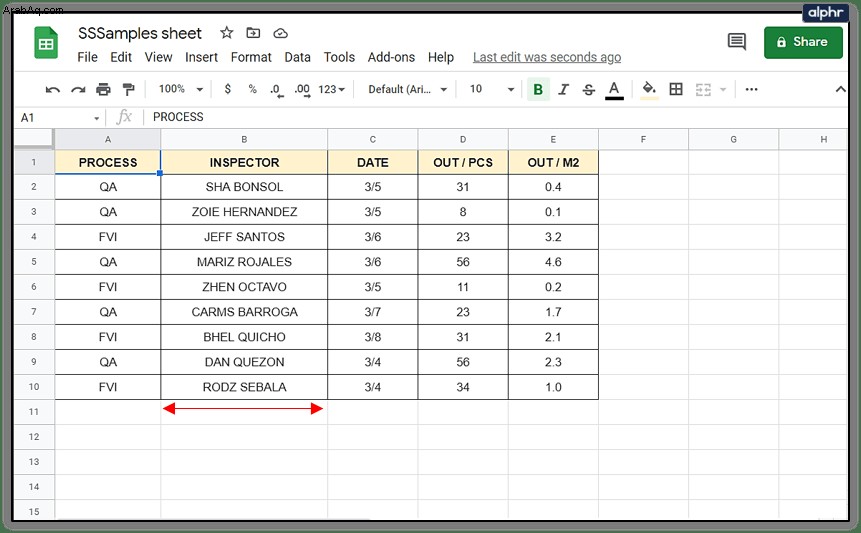Click the formula bar showing PROCESS
The image size is (861, 533).
click(x=494, y=117)
